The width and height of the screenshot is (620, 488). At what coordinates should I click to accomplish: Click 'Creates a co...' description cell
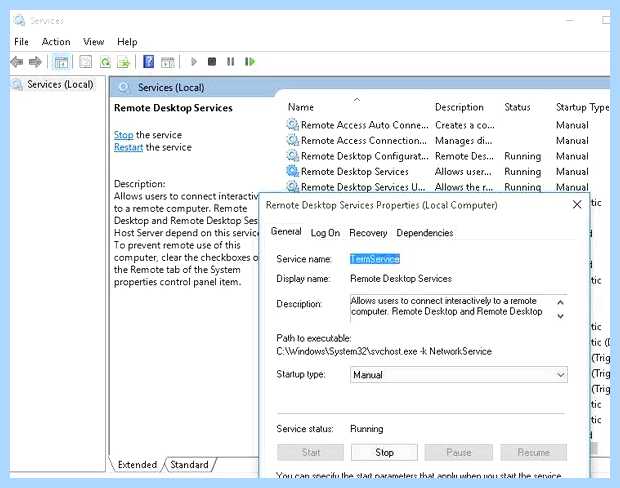pyautogui.click(x=465, y=125)
